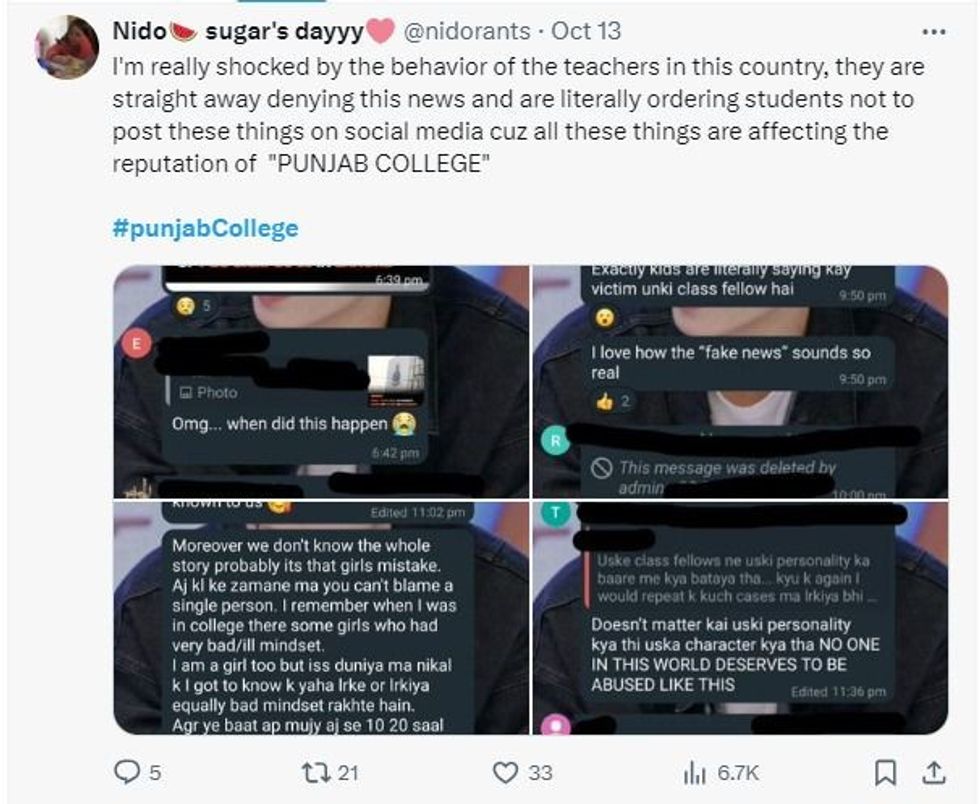Click the tweet body text
The height and width of the screenshot is (804, 980).
point(518,116)
